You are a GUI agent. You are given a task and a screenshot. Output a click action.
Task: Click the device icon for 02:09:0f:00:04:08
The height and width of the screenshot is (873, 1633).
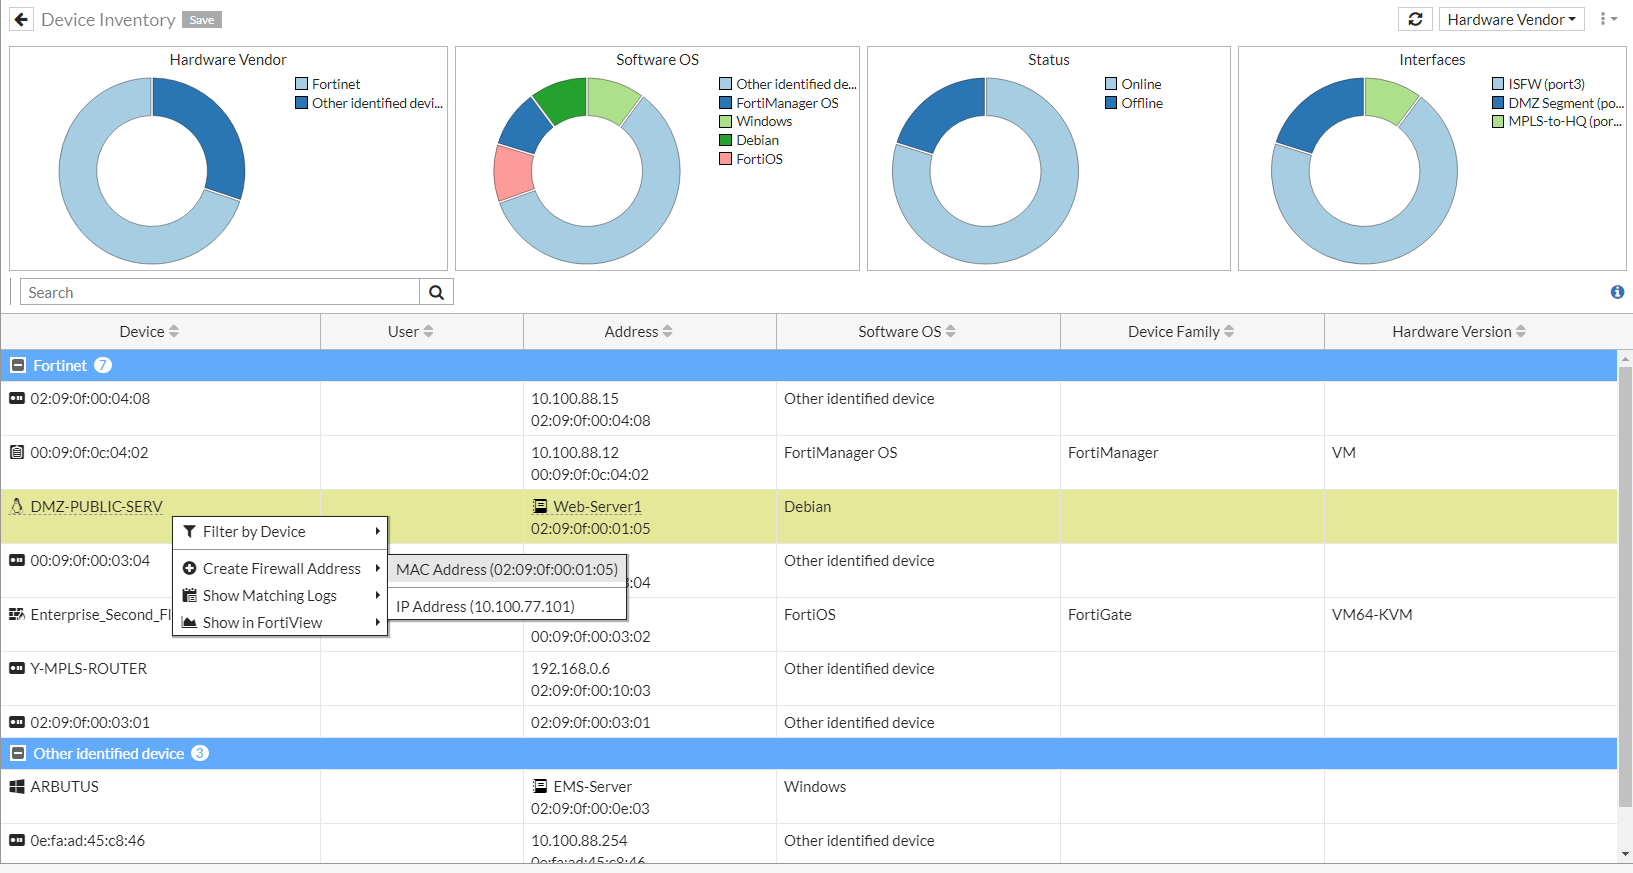pyautogui.click(x=17, y=398)
